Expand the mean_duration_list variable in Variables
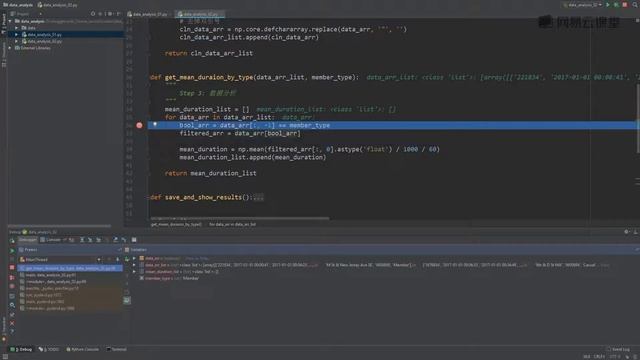This screenshot has height=360, width=640. (x=134, y=271)
